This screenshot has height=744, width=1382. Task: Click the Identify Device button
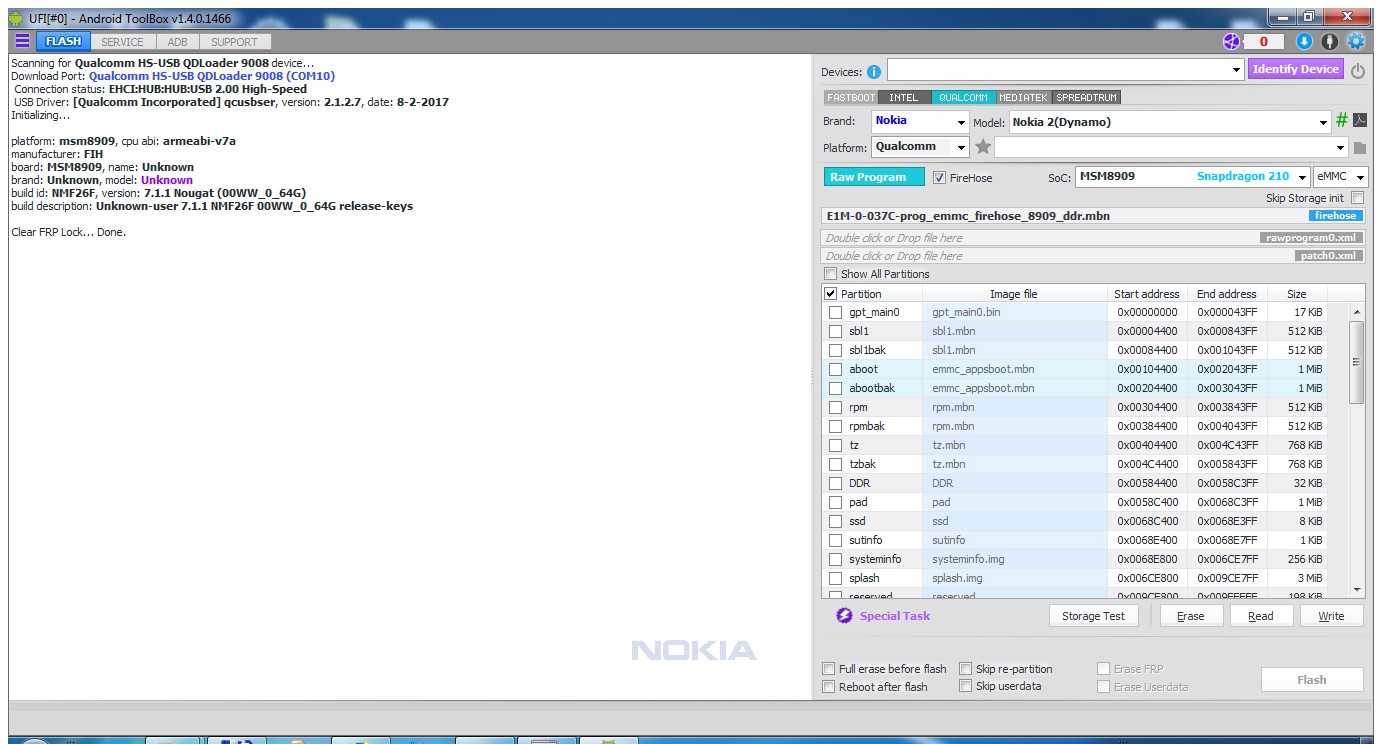click(x=1296, y=69)
